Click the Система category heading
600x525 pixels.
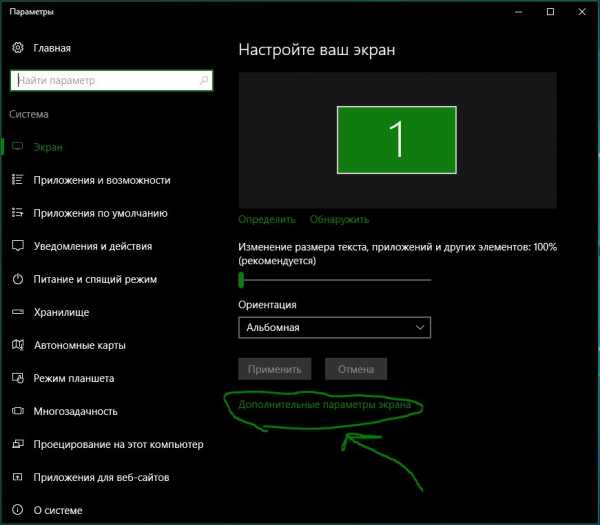pos(29,114)
